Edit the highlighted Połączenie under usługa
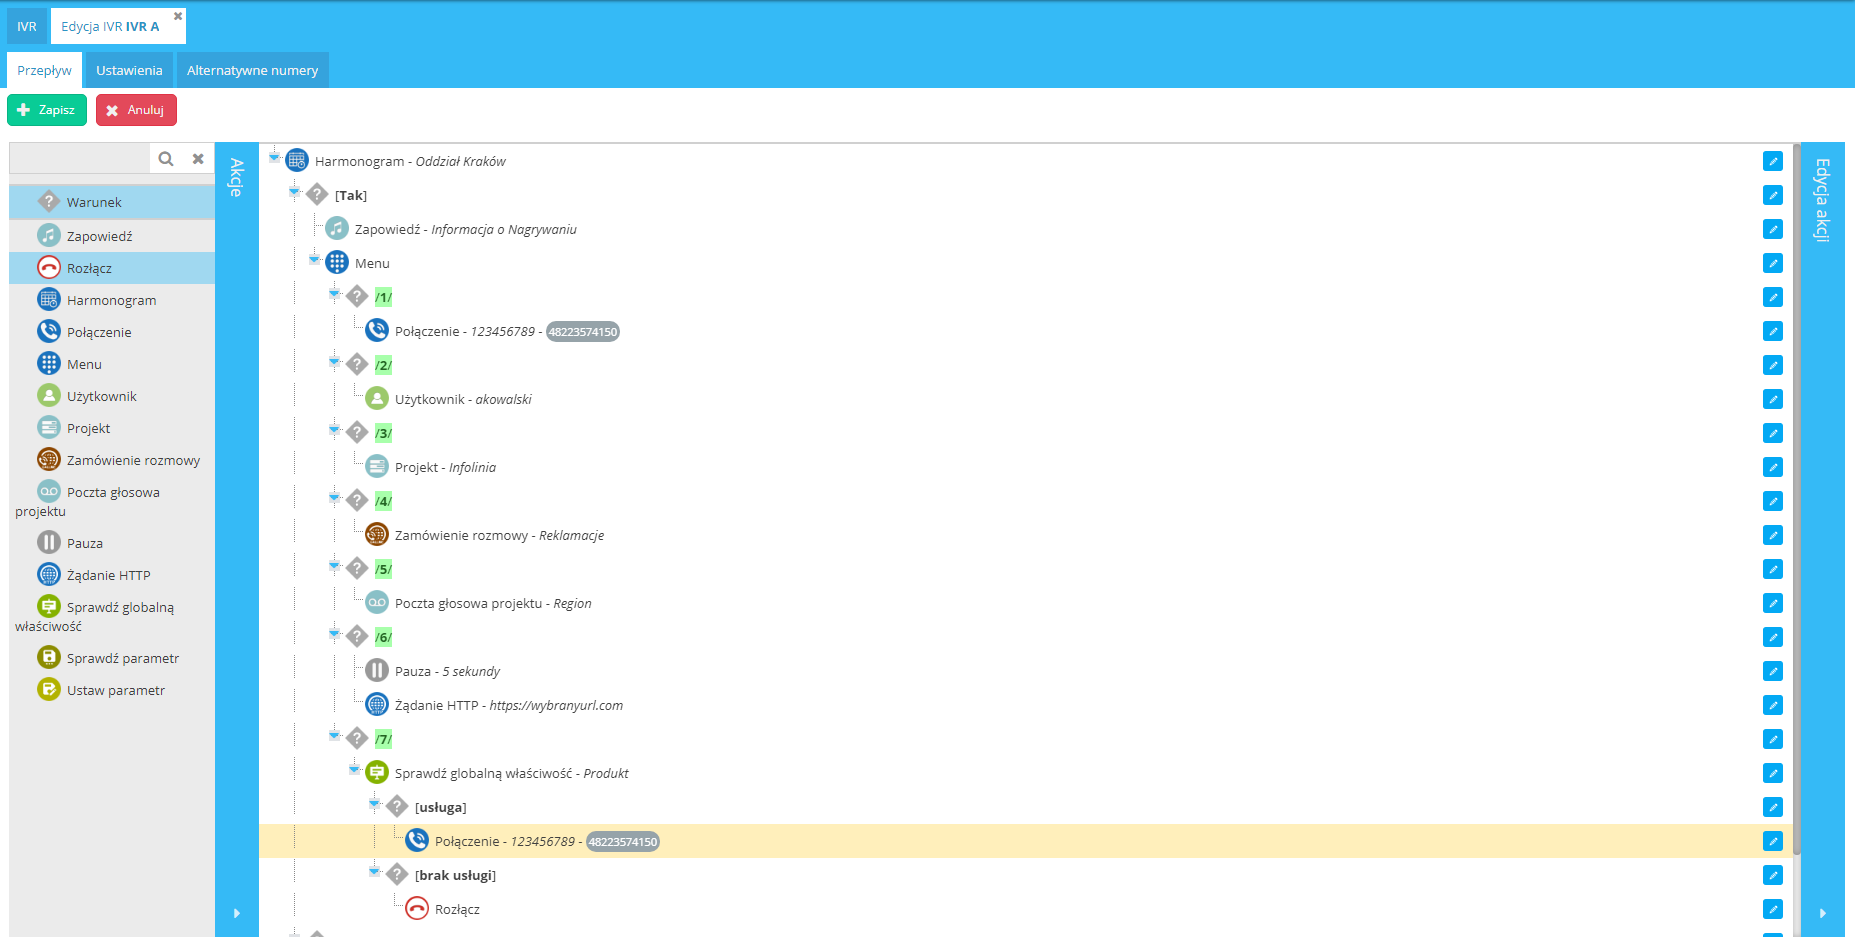 click(x=1773, y=841)
